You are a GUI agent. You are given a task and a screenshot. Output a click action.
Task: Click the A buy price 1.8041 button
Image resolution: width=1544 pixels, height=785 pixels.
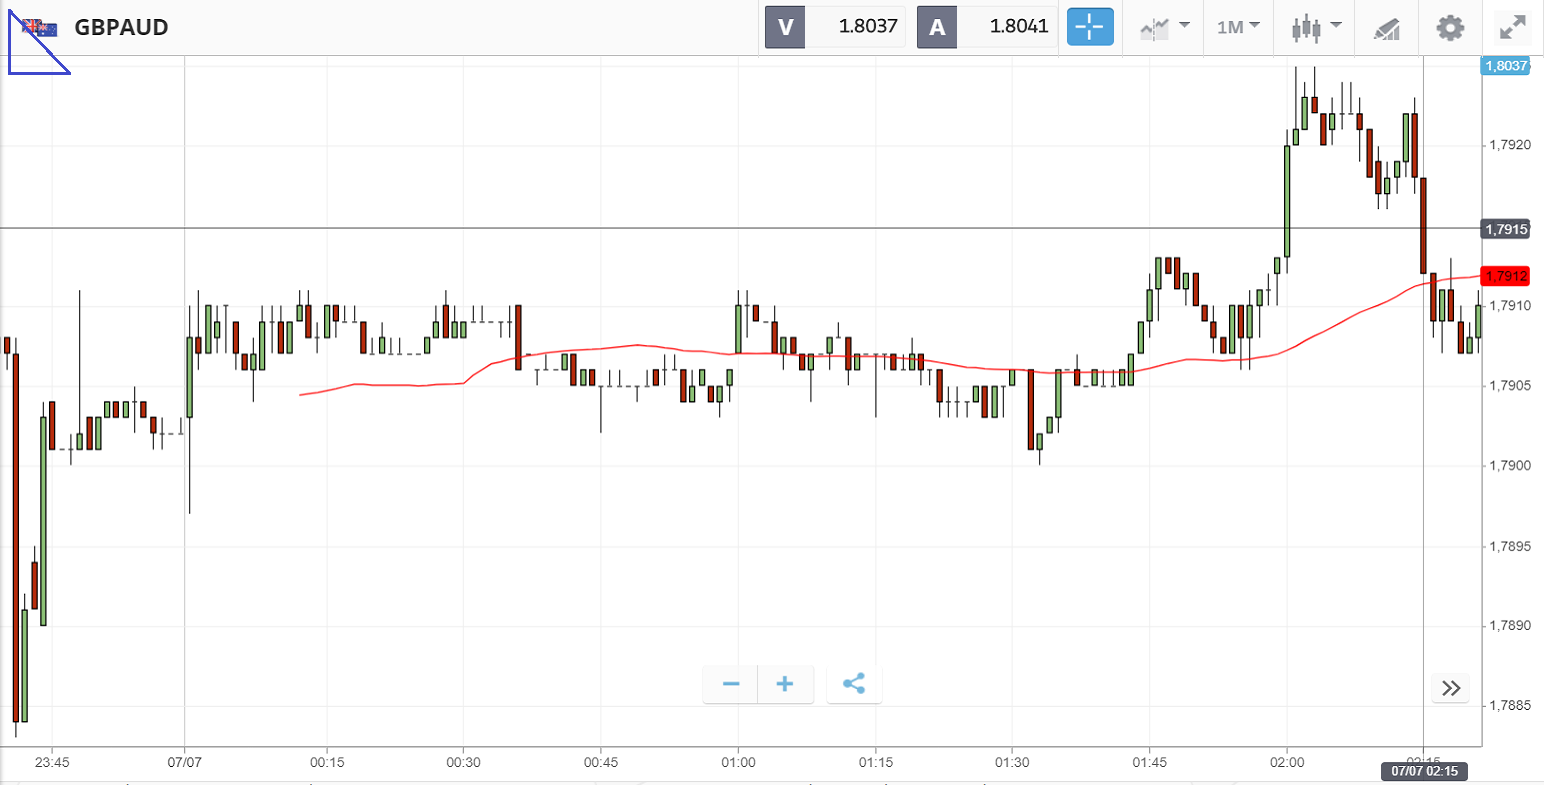[987, 27]
